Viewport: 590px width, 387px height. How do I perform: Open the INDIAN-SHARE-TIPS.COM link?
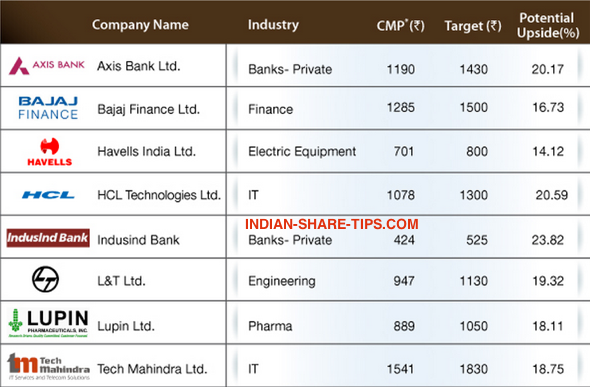[331, 224]
